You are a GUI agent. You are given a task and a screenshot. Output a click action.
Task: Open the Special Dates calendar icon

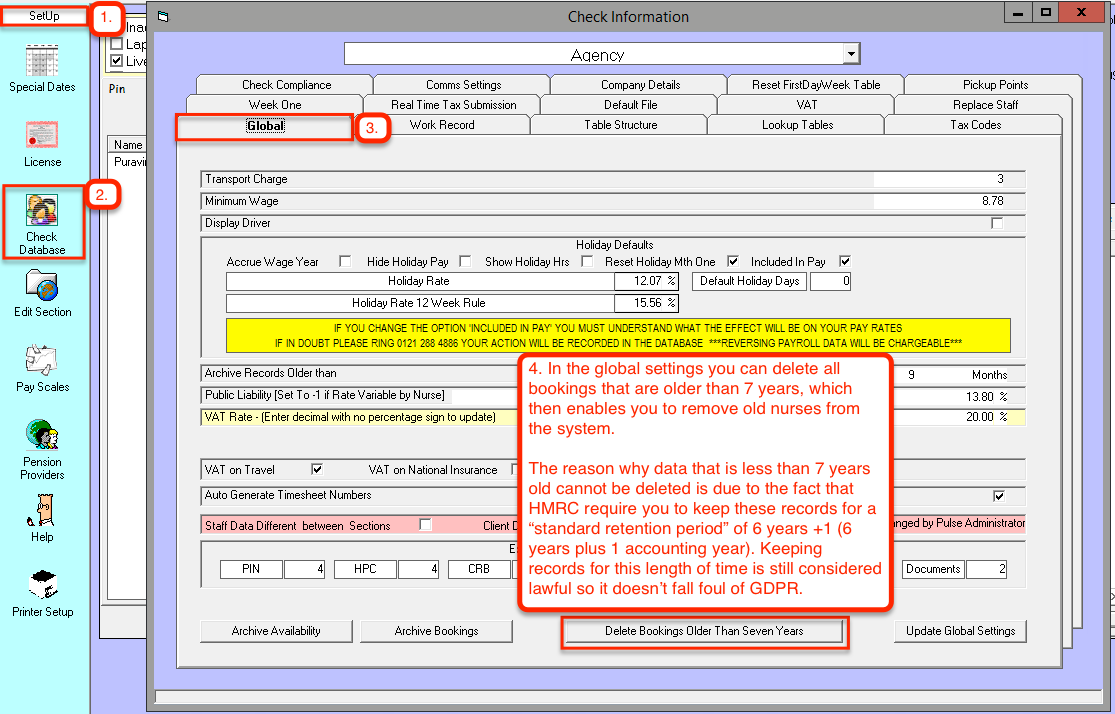(42, 62)
